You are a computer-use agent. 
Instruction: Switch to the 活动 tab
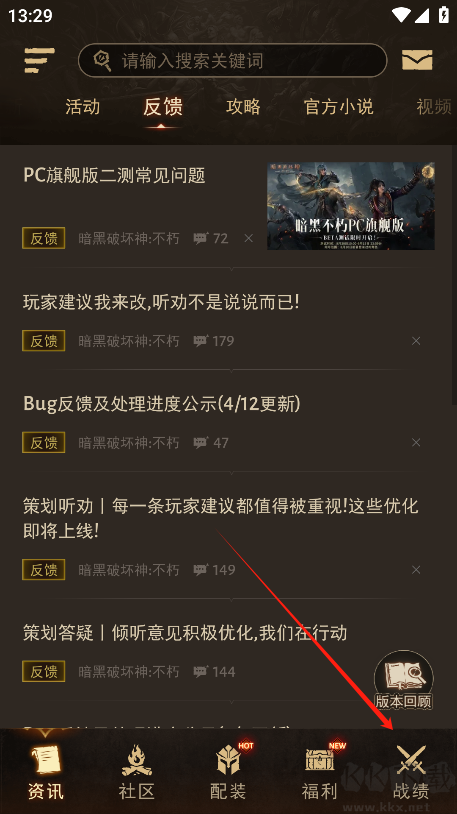pos(83,107)
